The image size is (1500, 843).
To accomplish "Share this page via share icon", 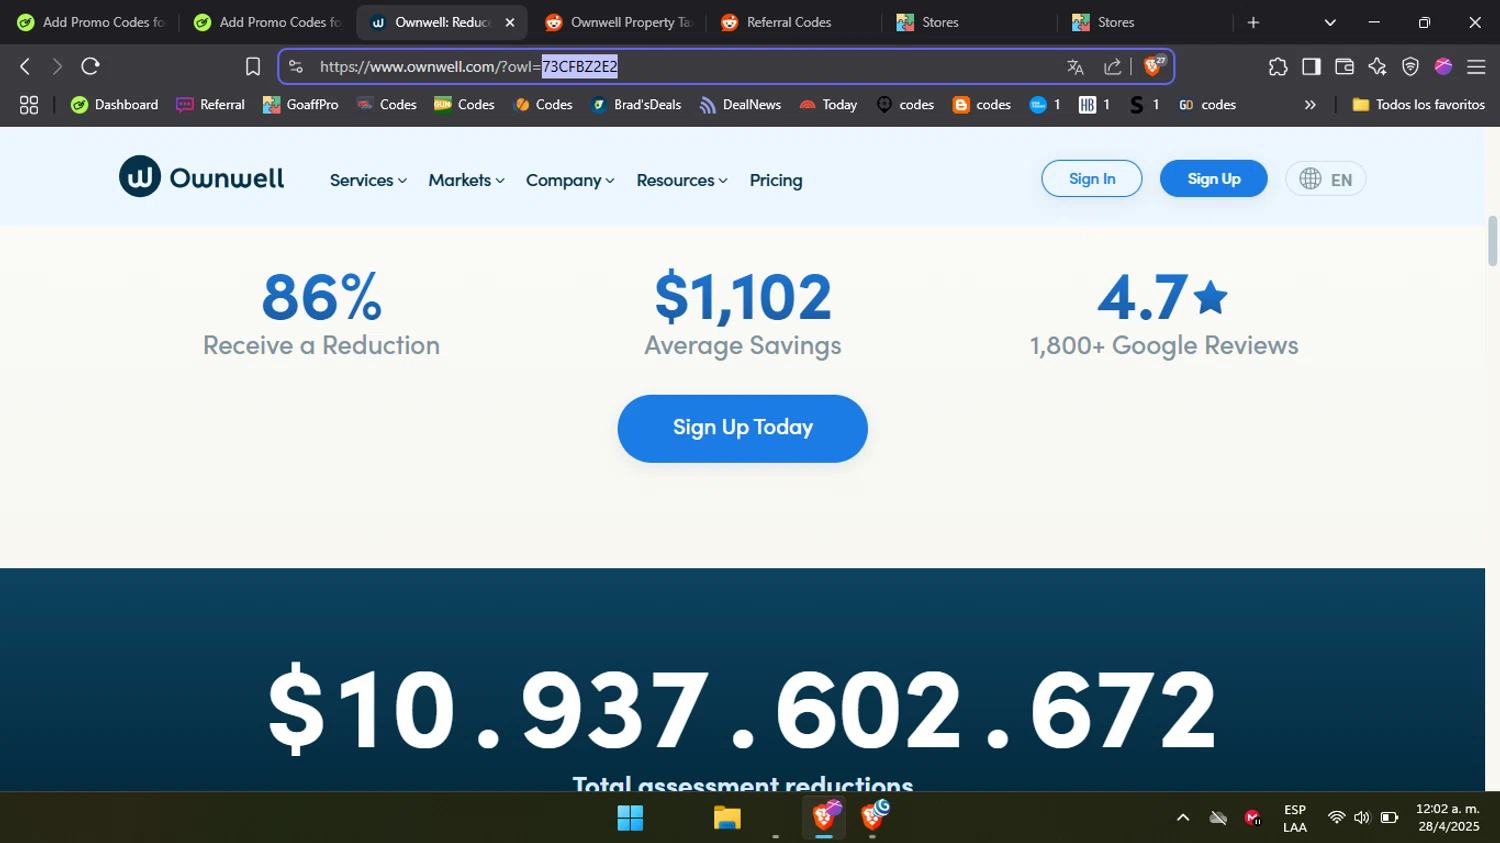I will point(1112,67).
